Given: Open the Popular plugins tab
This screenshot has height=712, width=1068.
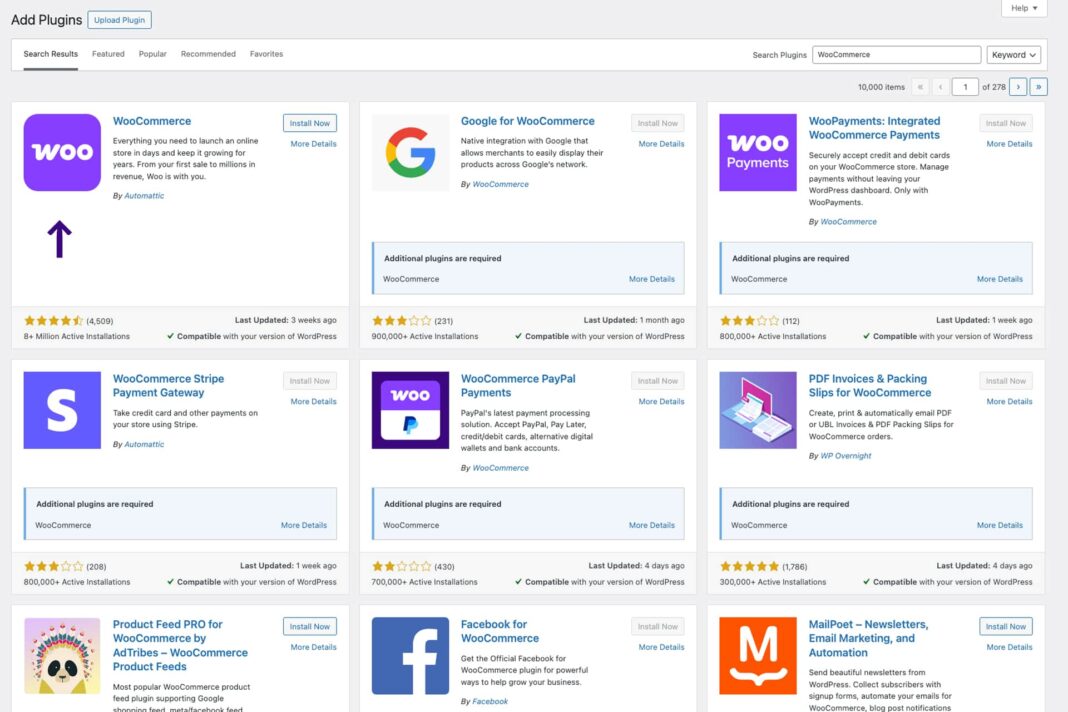Looking at the screenshot, I should tap(153, 54).
